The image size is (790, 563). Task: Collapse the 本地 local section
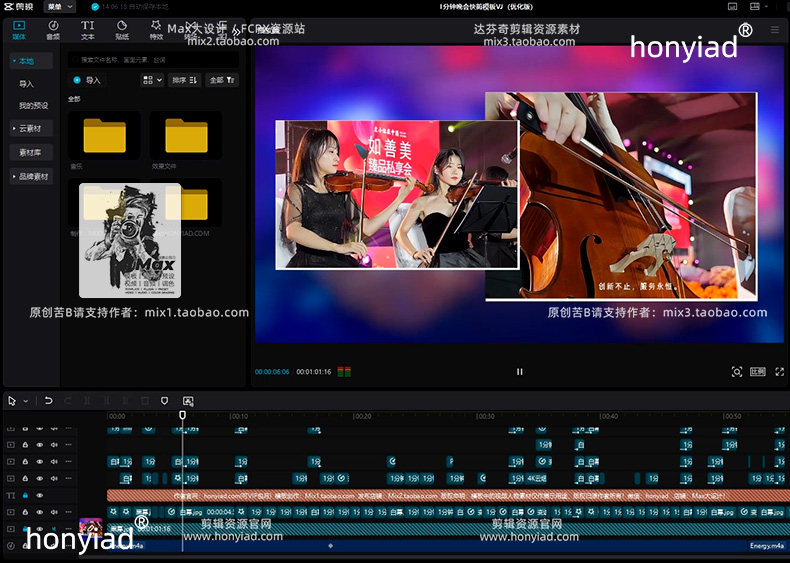pos(31,61)
